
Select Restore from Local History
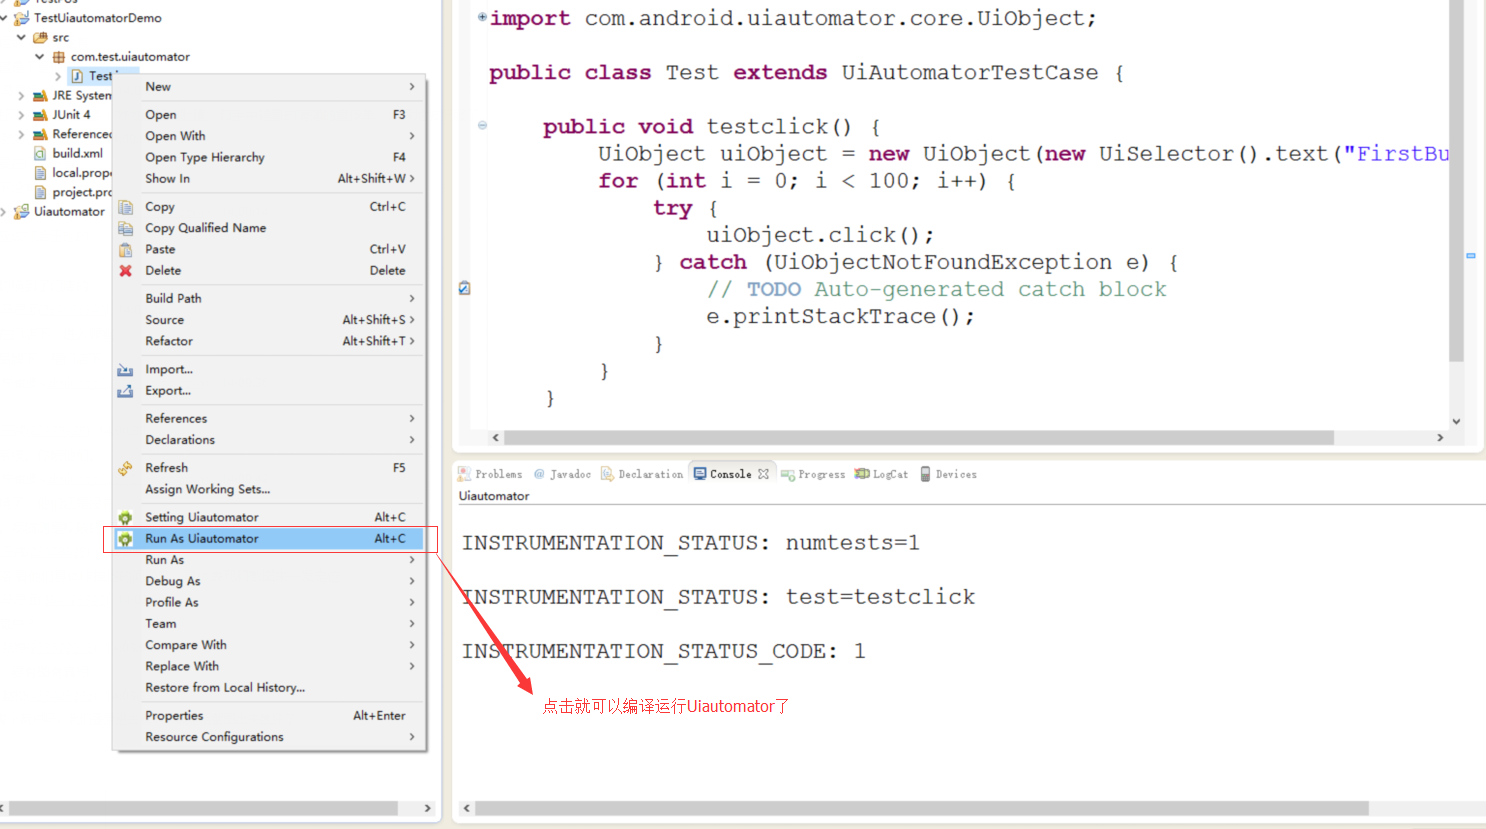269,688
